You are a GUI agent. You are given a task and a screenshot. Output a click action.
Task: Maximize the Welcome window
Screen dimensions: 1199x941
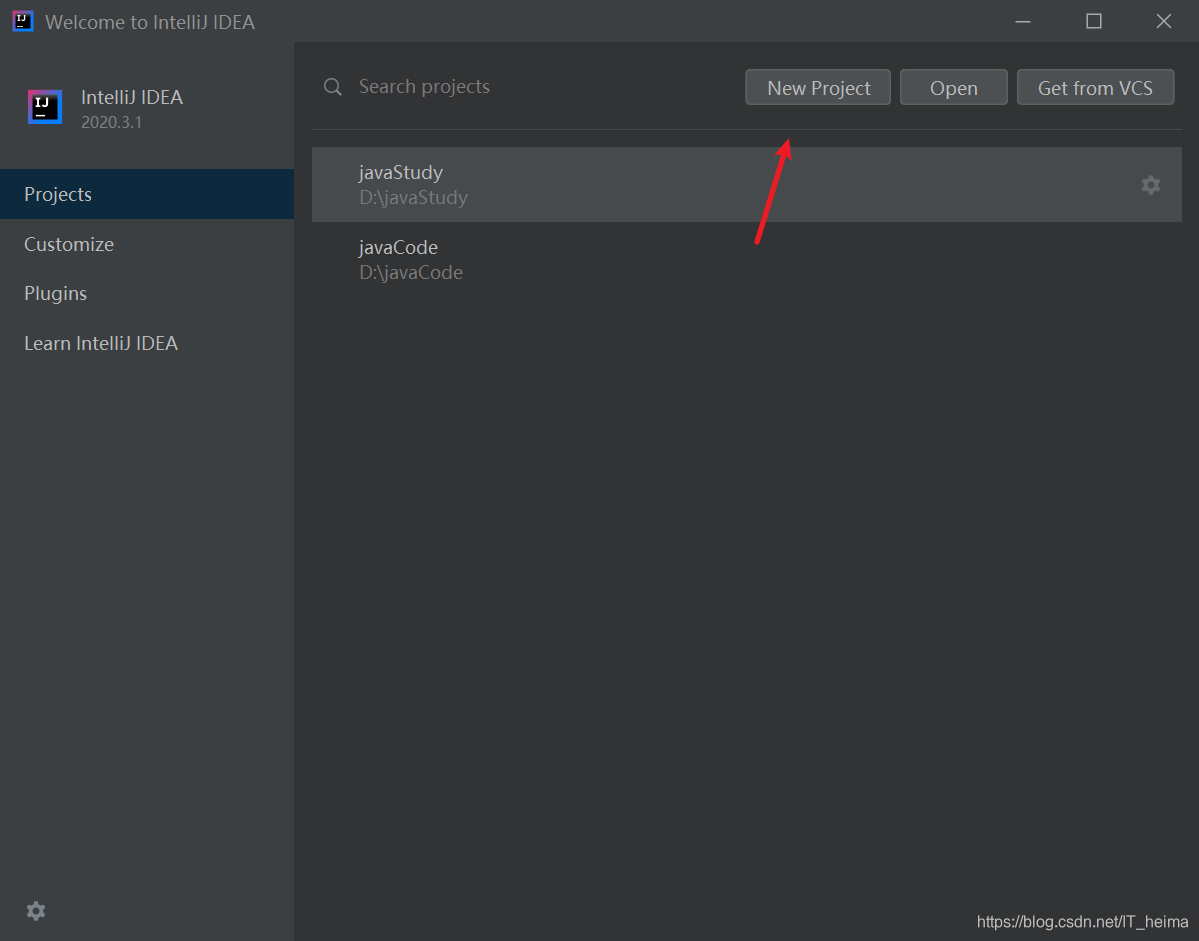point(1093,21)
